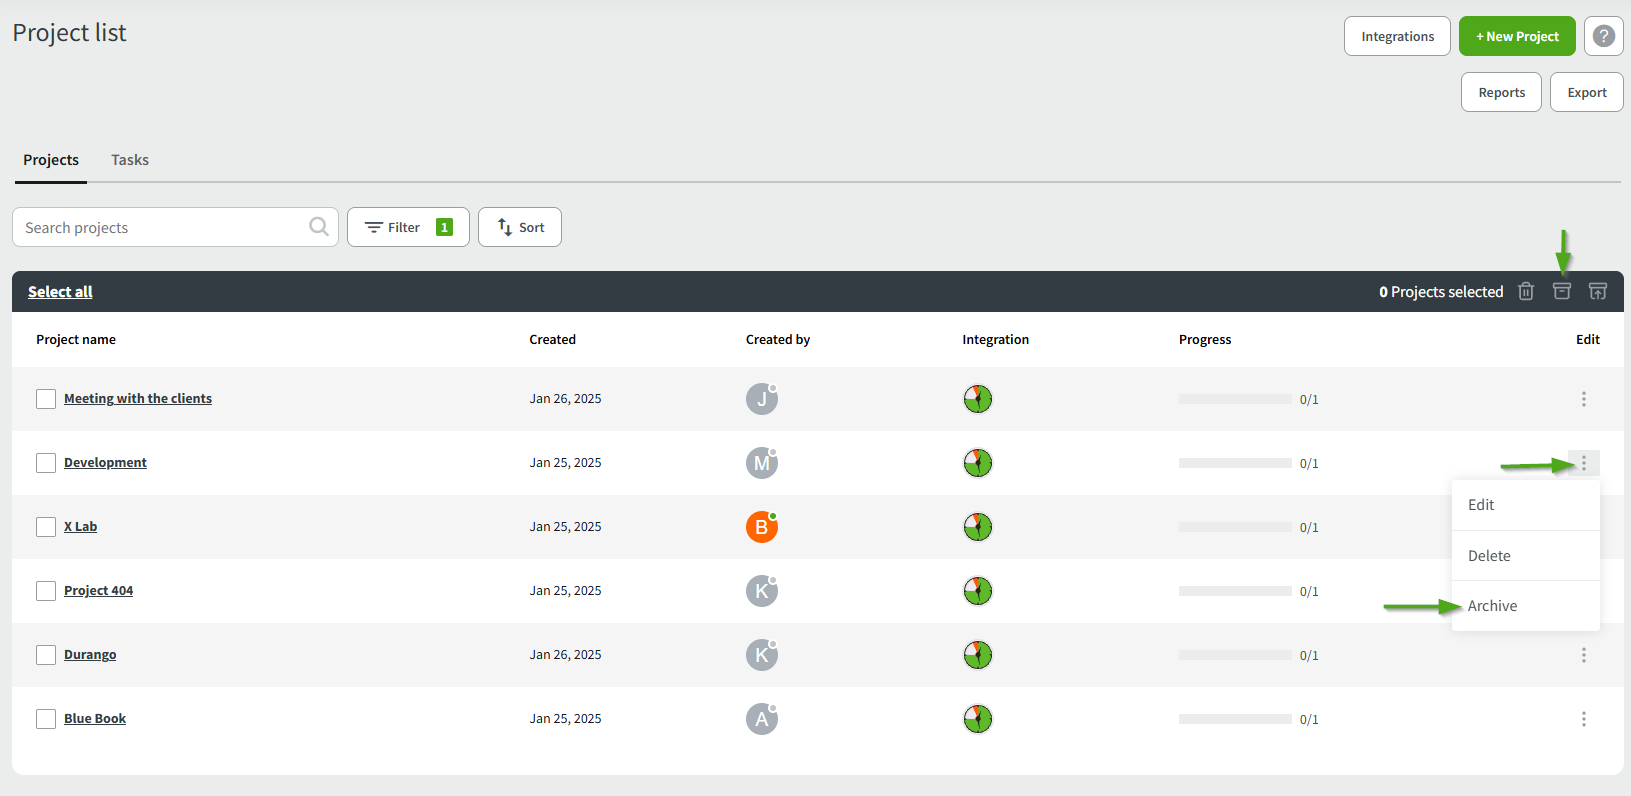1631x796 pixels.
Task: Click the unarchive icon in selection bar
Action: pos(1597,291)
